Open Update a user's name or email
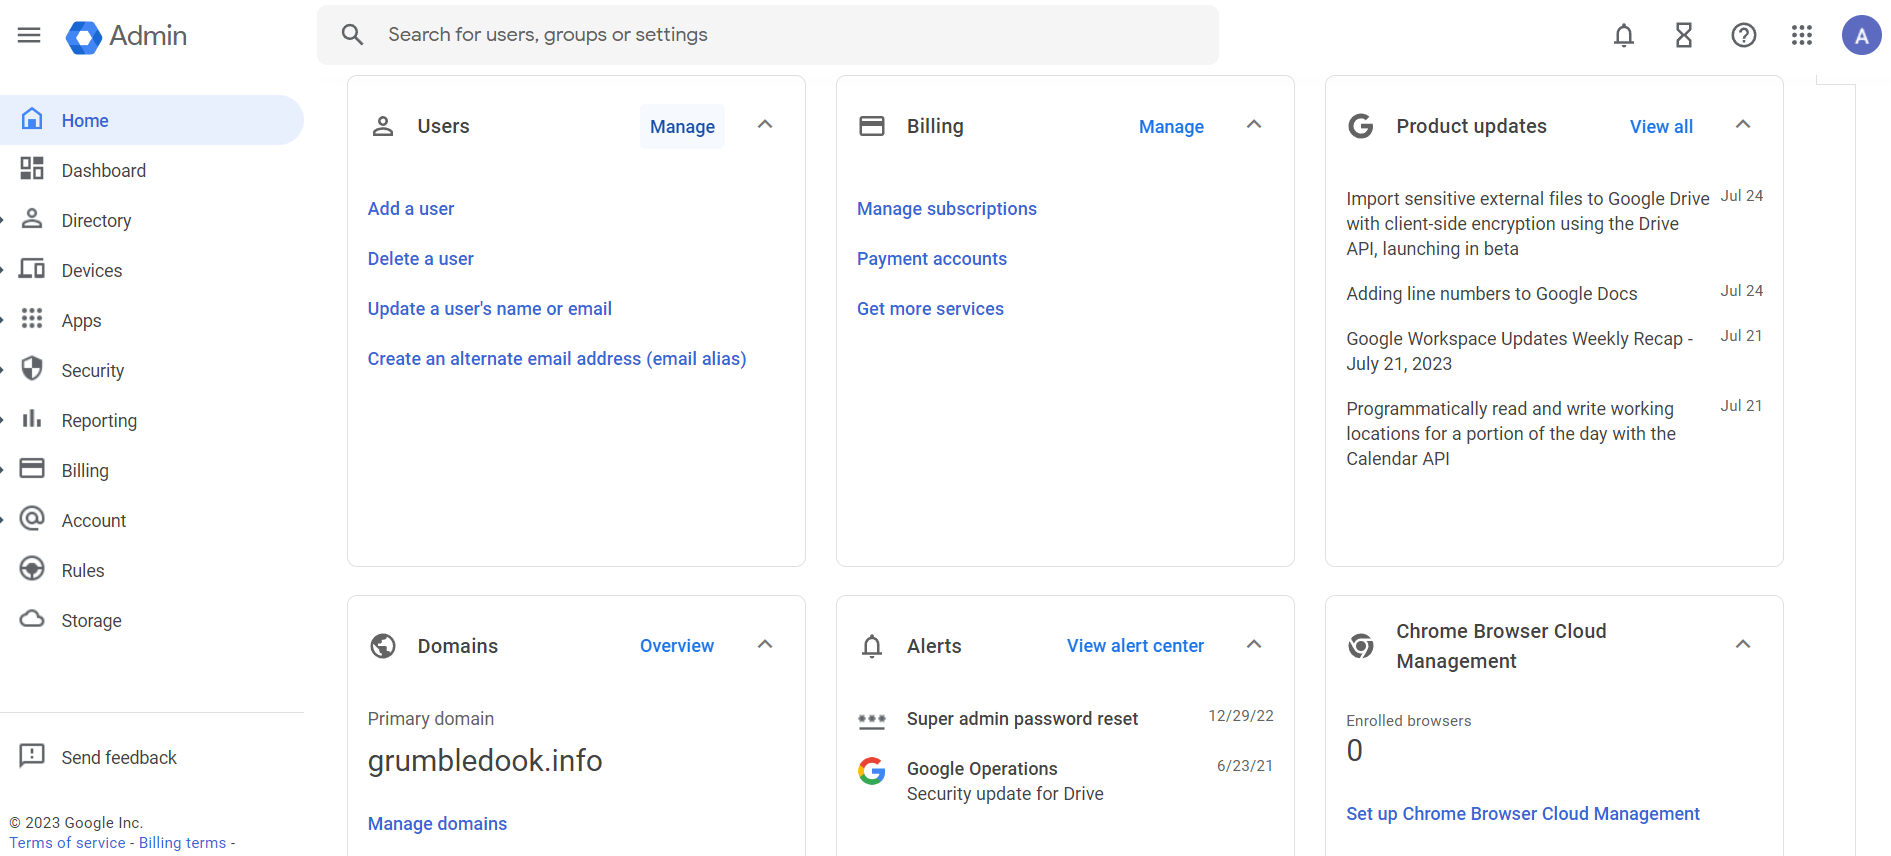The height and width of the screenshot is (856, 1891). 490,309
